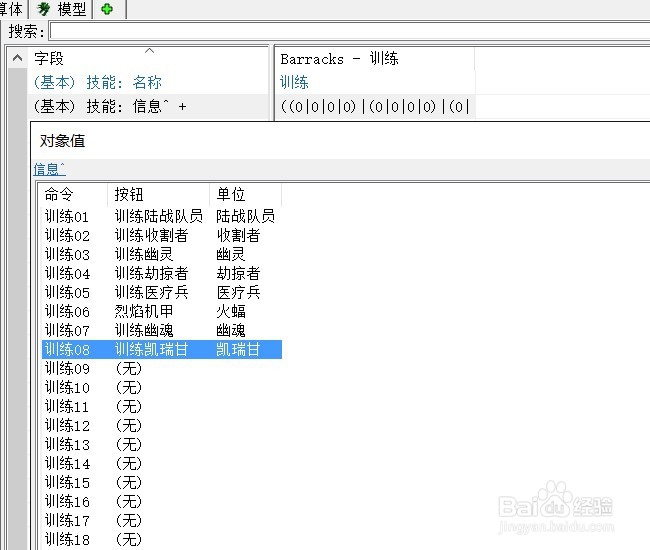This screenshot has width=650, height=550.
Task: Select the 收割者 unit cell
Action: [x=238, y=235]
